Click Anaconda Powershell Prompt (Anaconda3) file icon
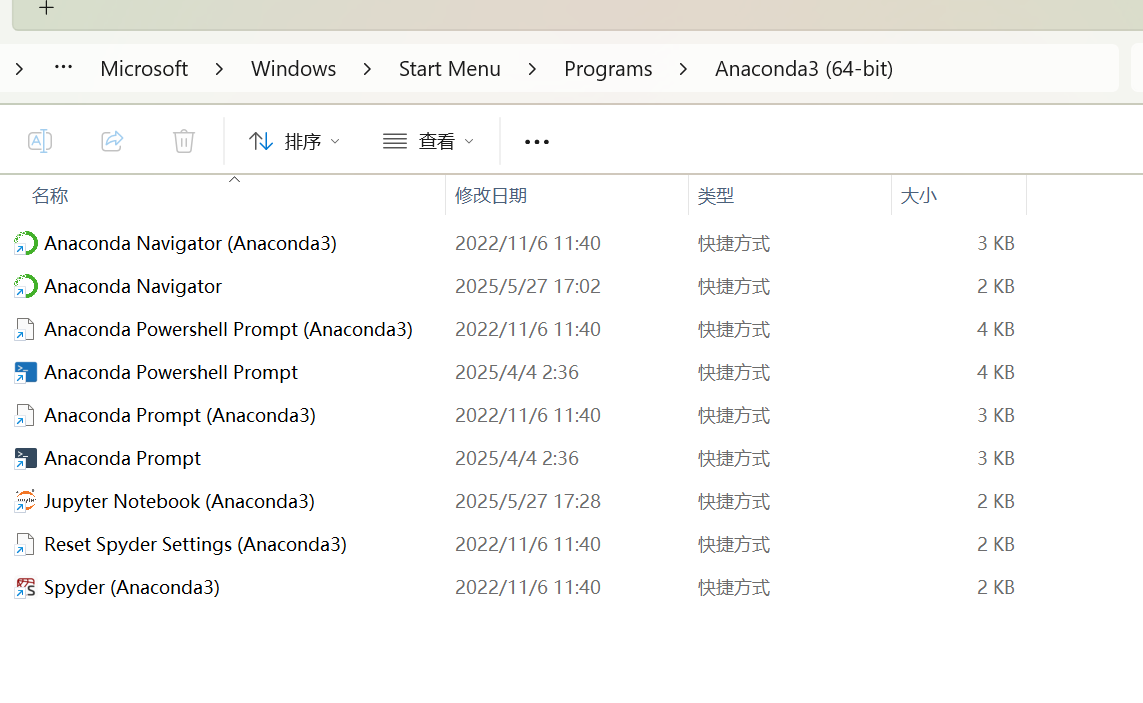Viewport: 1143px width, 703px height. (25, 329)
